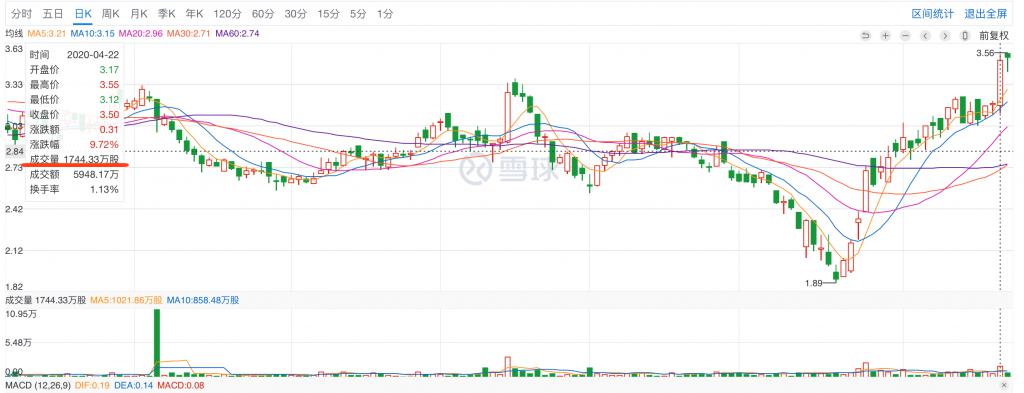Toggle the MA60 moving average label

click(237, 33)
